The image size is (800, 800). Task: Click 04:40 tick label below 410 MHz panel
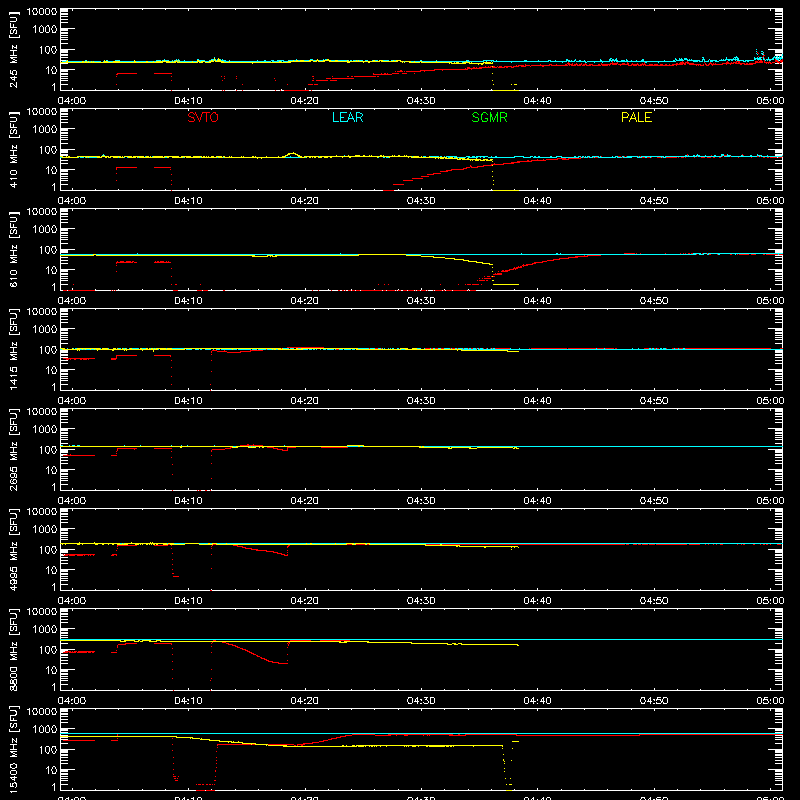537,201
